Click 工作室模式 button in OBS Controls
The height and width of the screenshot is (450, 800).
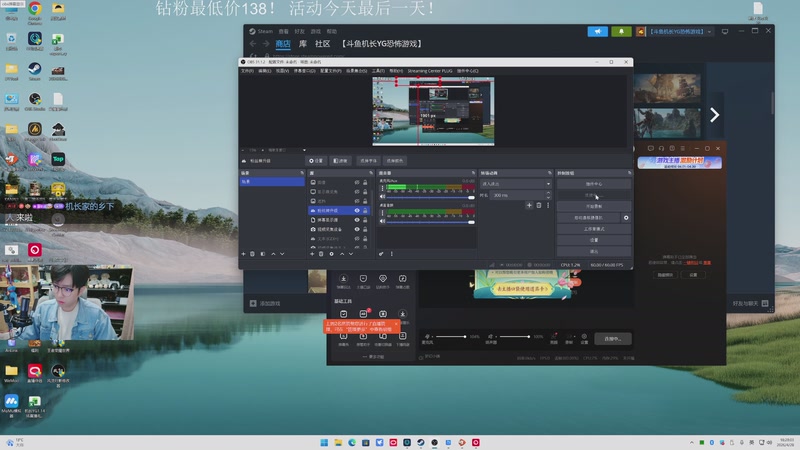pos(594,229)
